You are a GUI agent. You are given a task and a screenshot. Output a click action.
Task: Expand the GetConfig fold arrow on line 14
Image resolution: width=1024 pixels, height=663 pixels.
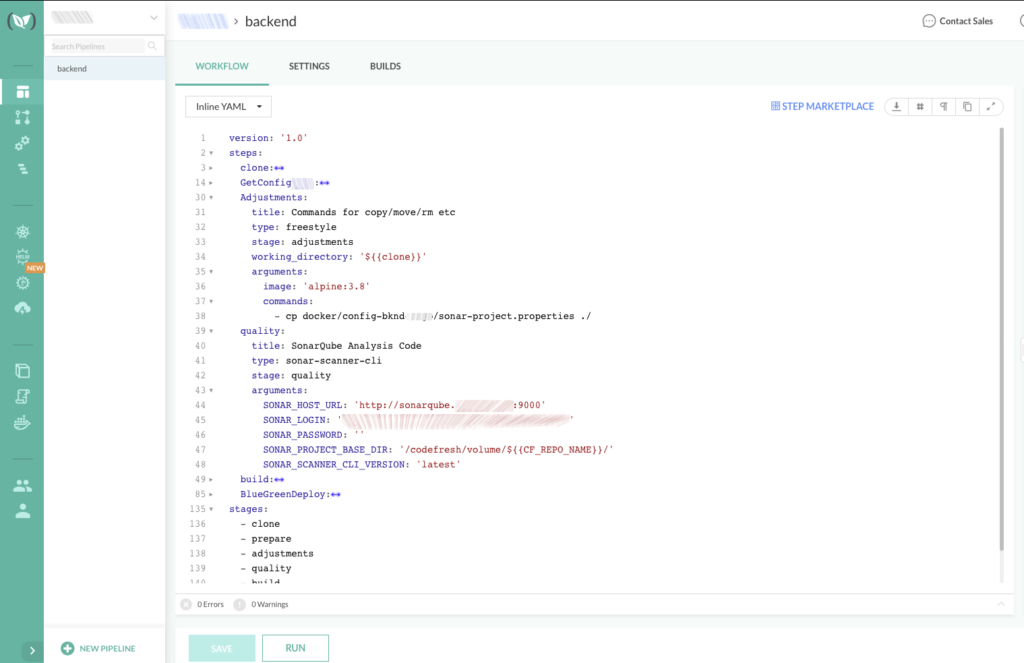211,183
